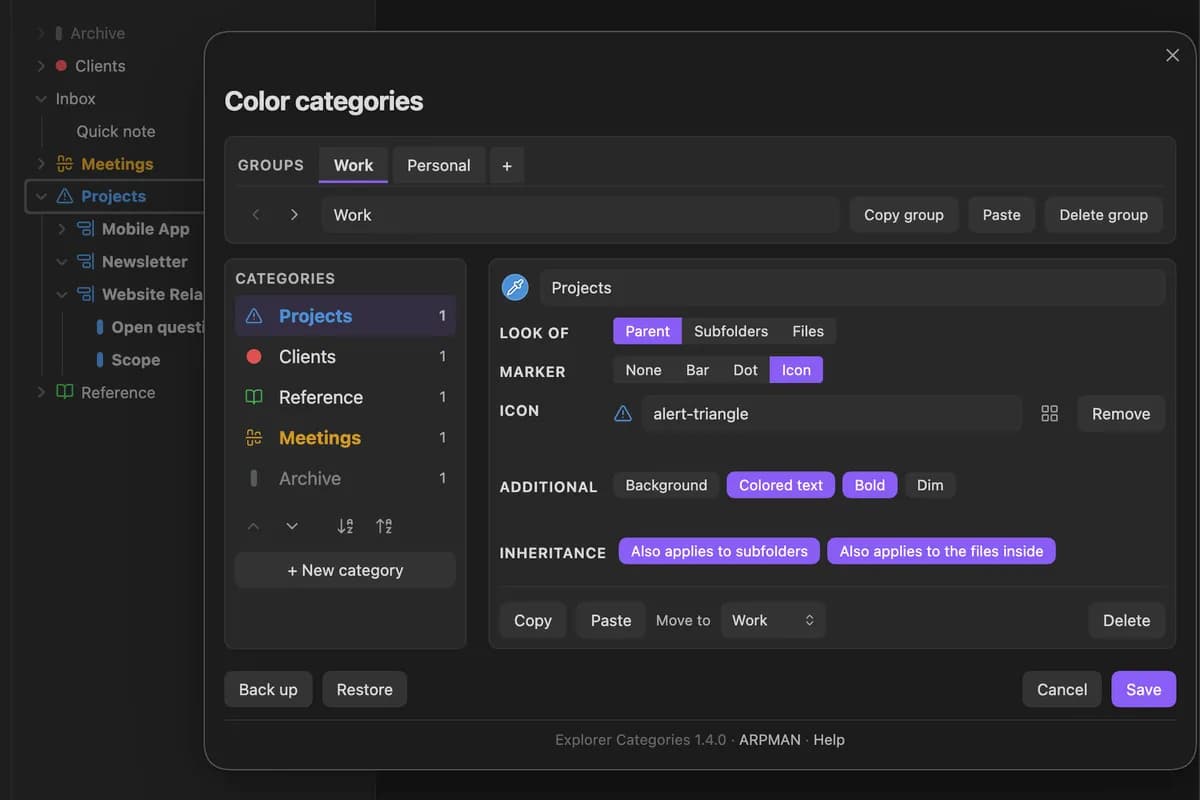Click the alert-triangle icon preview in ICON row

[623, 414]
